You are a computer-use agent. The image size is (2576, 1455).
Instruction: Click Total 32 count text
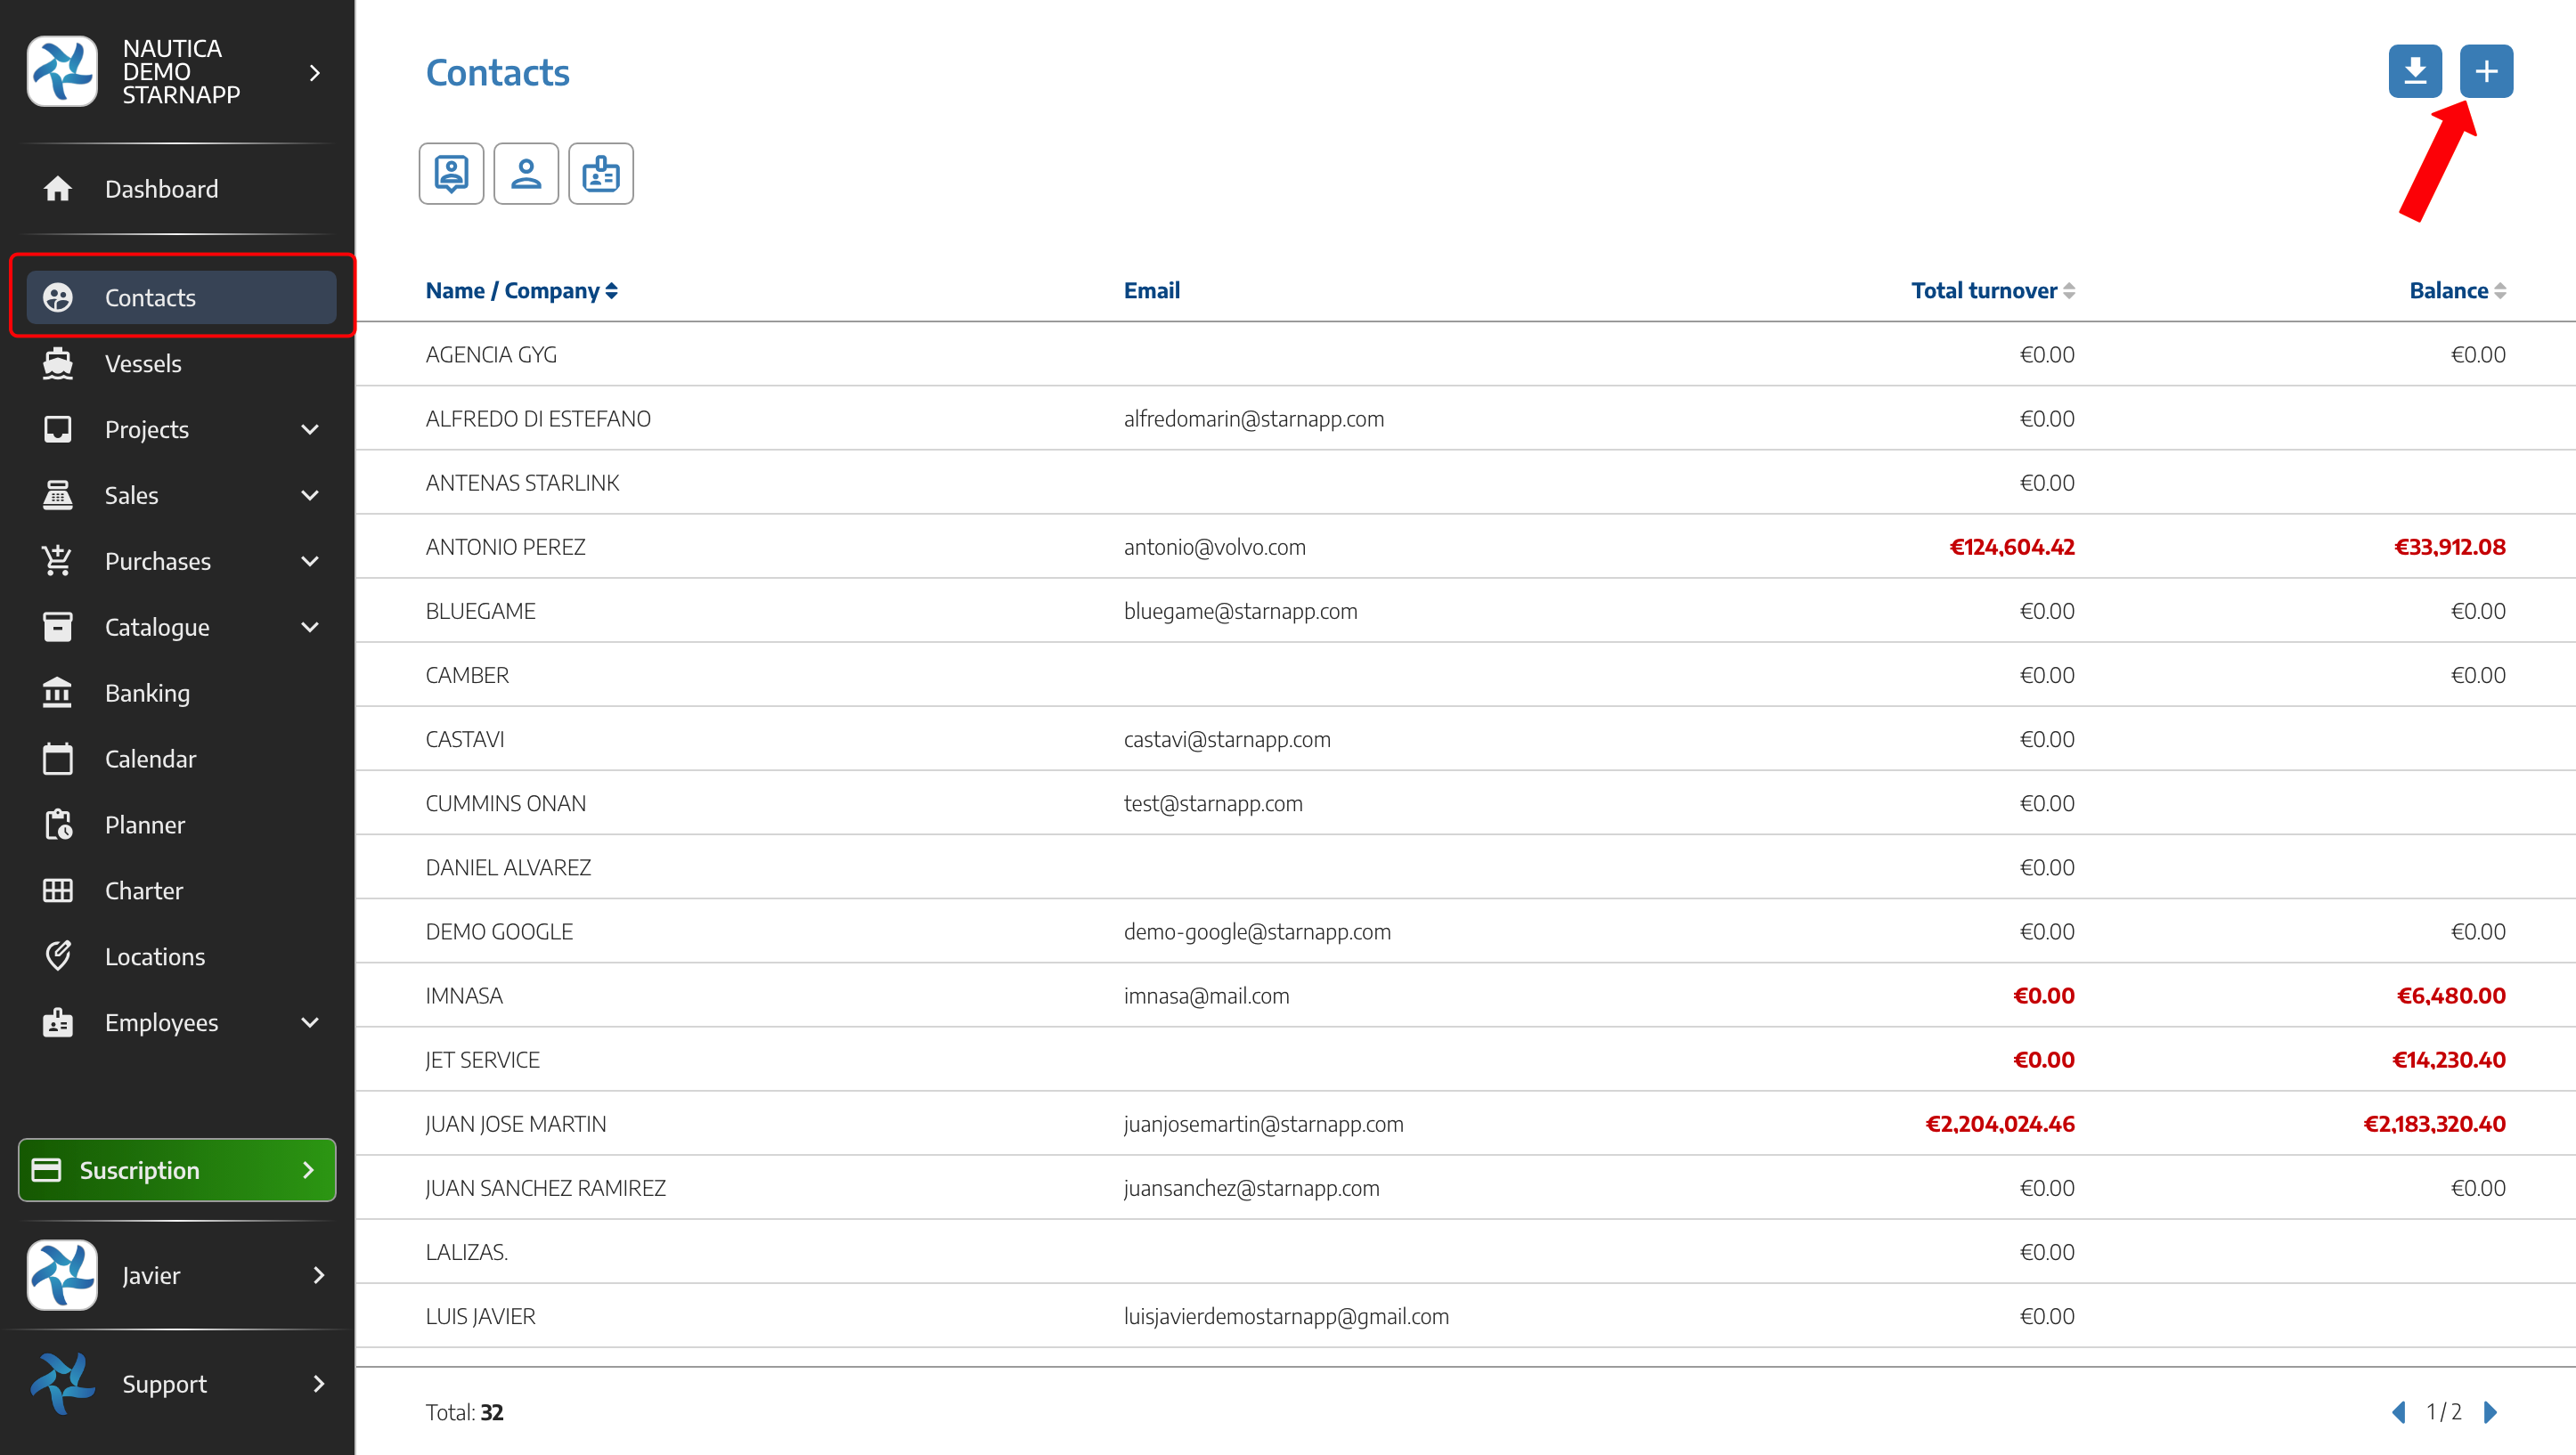(464, 1412)
